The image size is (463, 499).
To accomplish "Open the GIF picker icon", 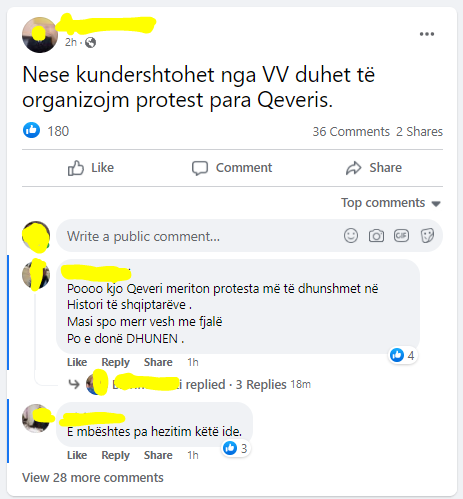I will 401,236.
